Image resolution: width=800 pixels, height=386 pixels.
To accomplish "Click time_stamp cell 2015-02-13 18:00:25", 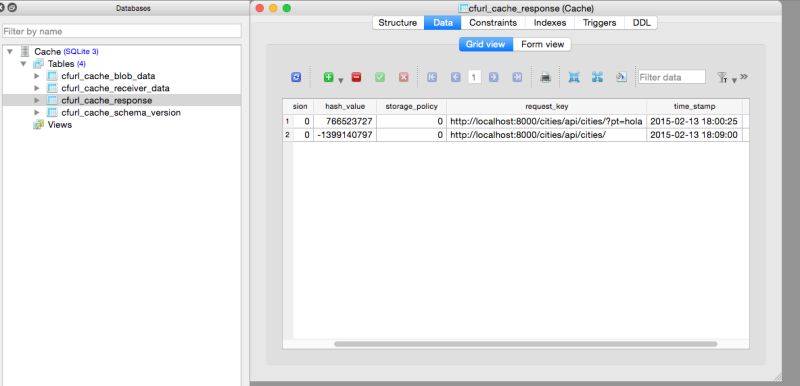I will (694, 121).
